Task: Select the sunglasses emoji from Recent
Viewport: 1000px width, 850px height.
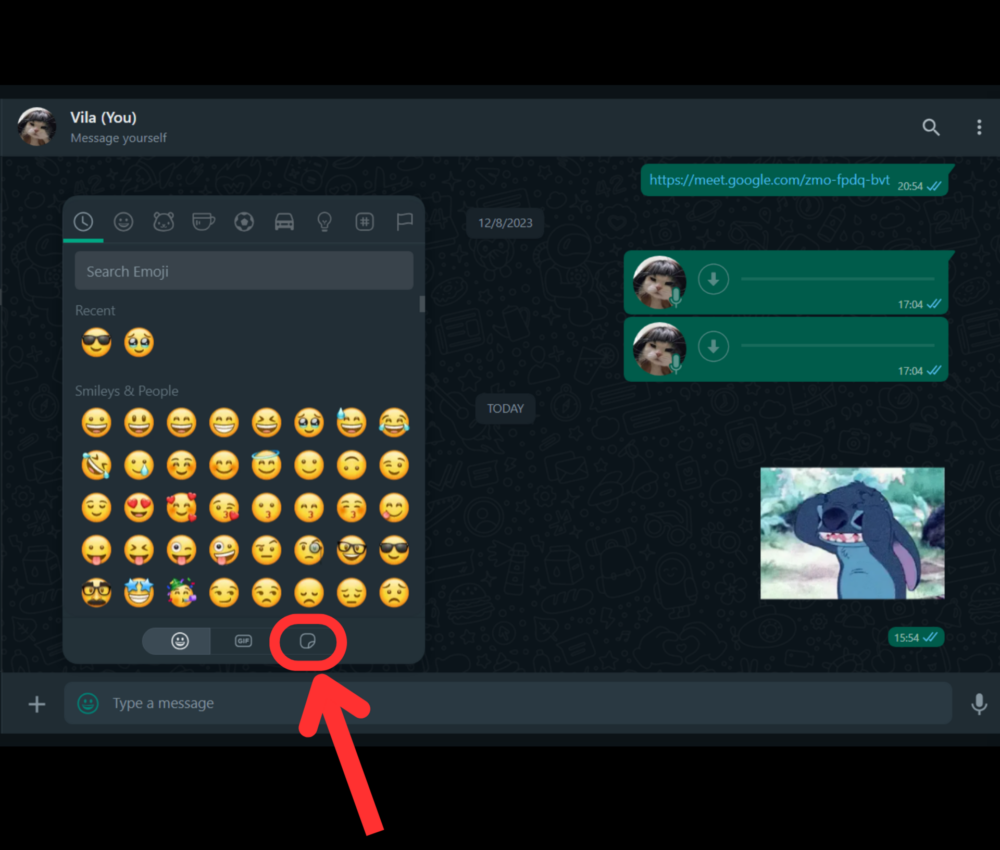Action: click(96, 341)
